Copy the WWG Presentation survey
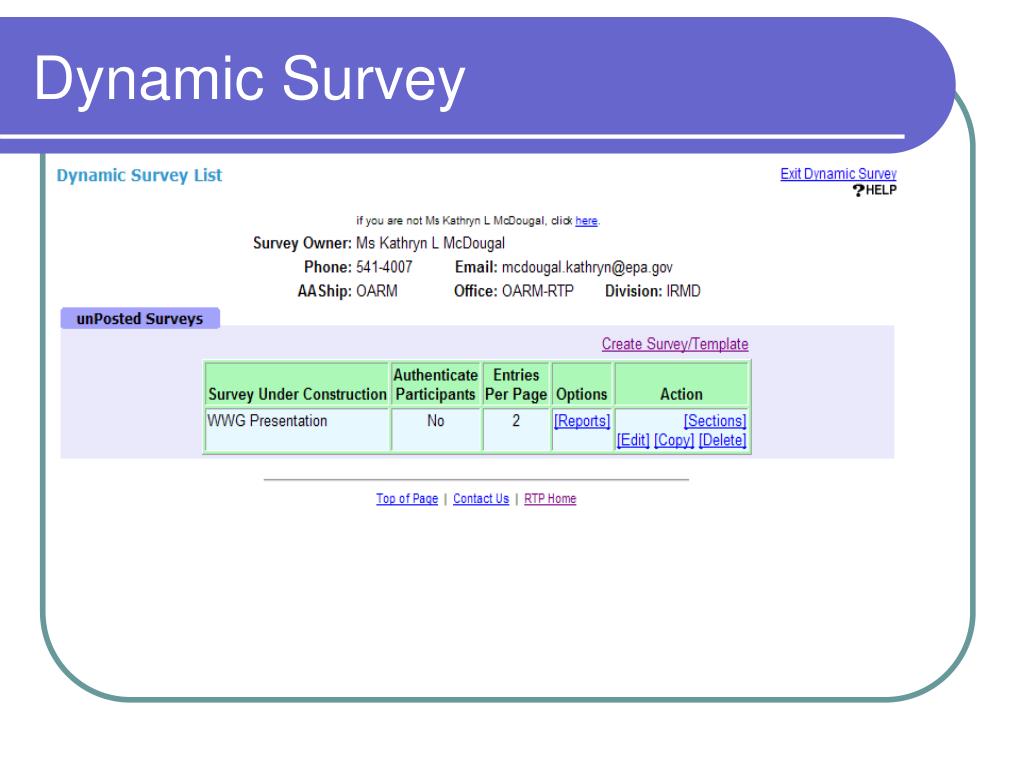The width and height of the screenshot is (1024, 768). (x=674, y=440)
